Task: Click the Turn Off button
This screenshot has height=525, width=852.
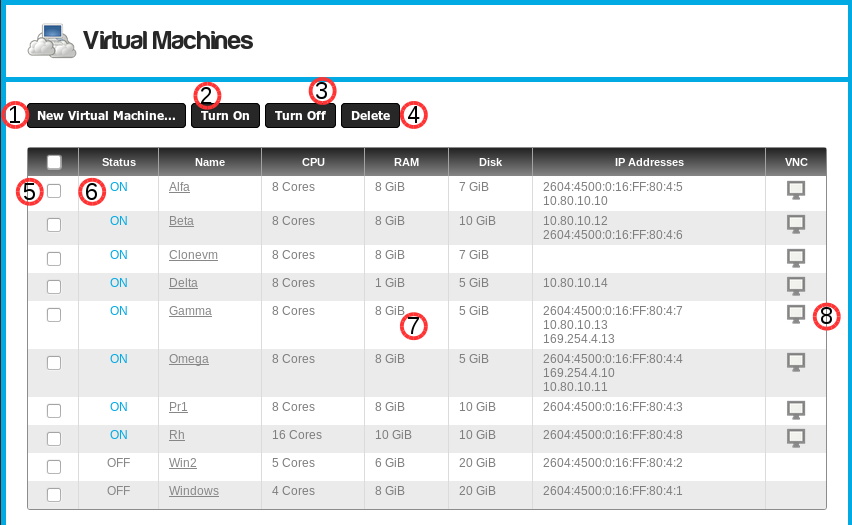Action: (x=300, y=116)
